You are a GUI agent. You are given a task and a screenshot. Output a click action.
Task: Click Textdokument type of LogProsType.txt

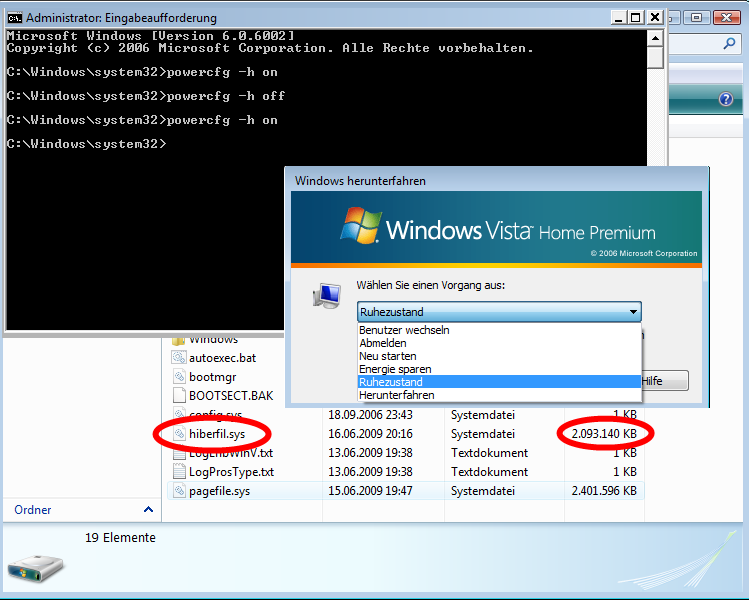coord(489,472)
